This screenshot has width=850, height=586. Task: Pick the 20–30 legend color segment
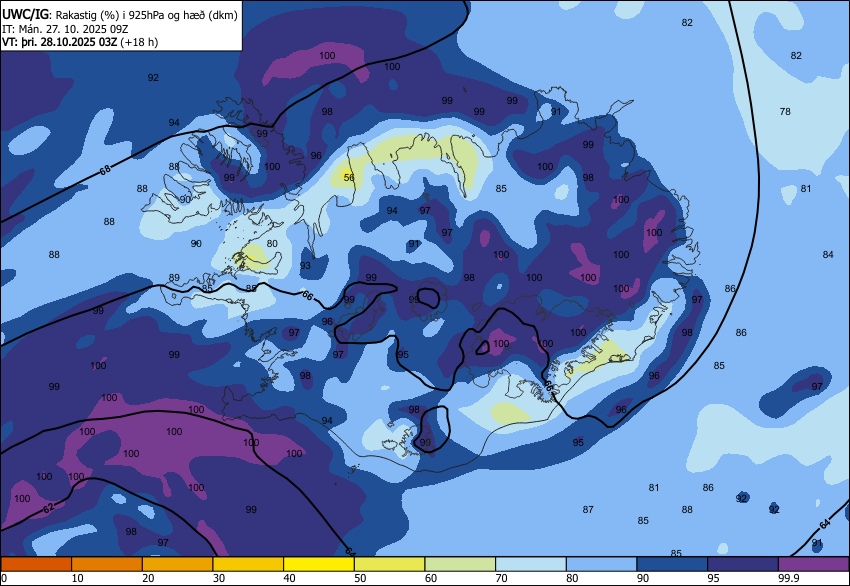(x=177, y=564)
